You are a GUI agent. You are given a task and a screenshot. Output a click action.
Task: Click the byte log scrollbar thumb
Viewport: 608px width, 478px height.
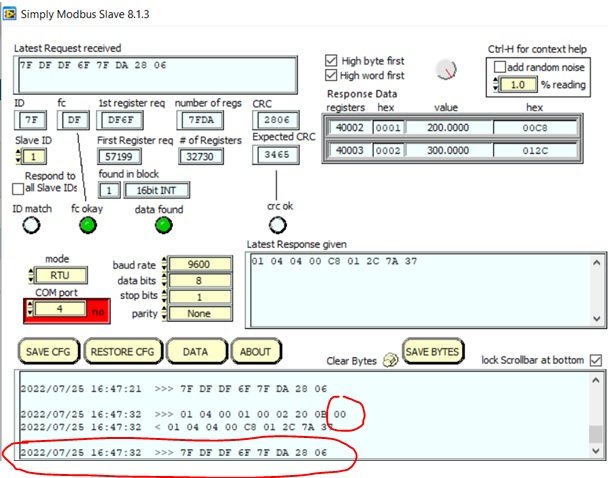click(x=596, y=434)
